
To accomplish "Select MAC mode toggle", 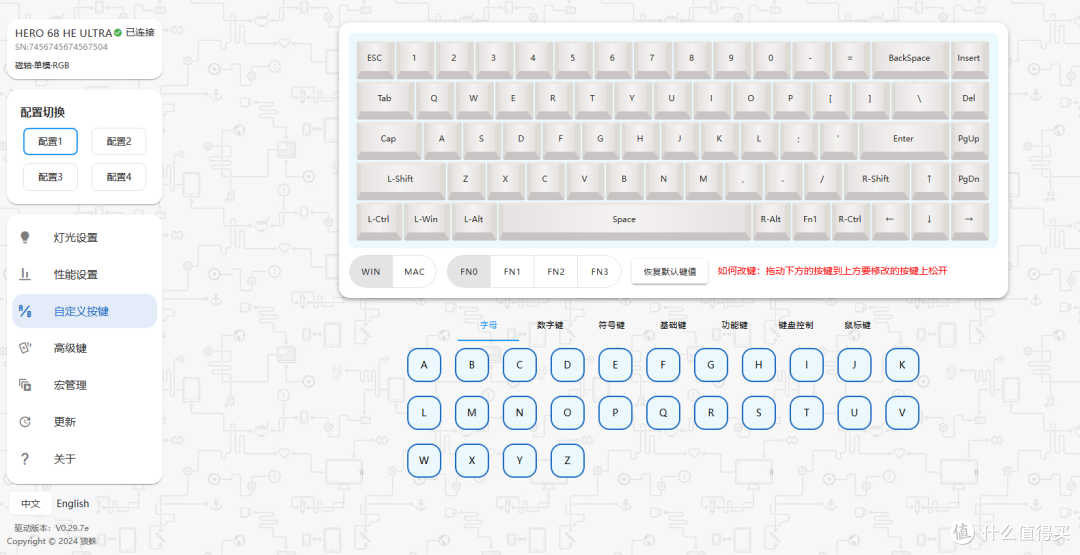I will pos(414,271).
